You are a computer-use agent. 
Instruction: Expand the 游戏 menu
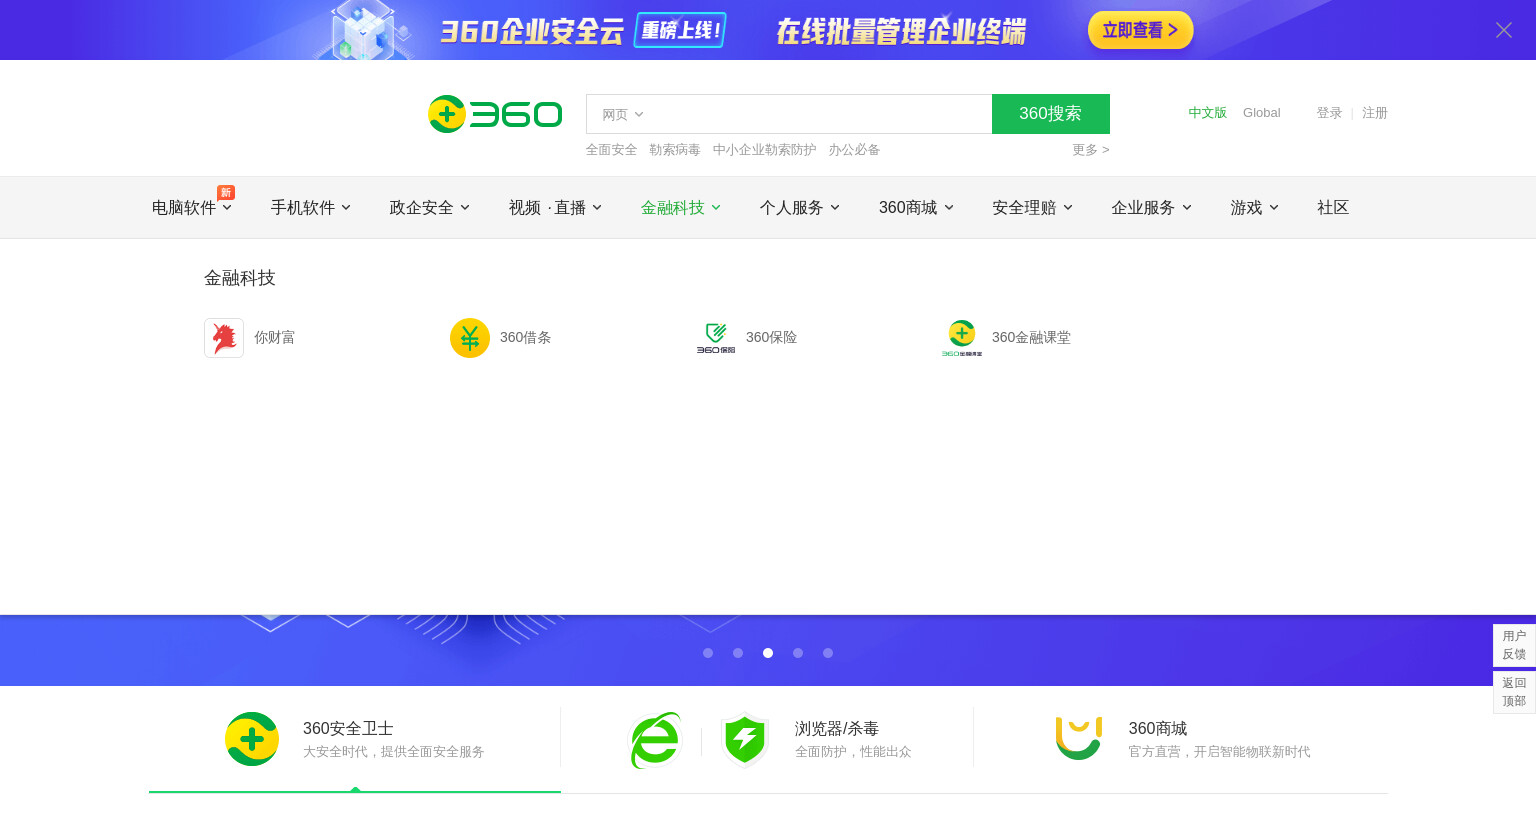(x=1255, y=207)
